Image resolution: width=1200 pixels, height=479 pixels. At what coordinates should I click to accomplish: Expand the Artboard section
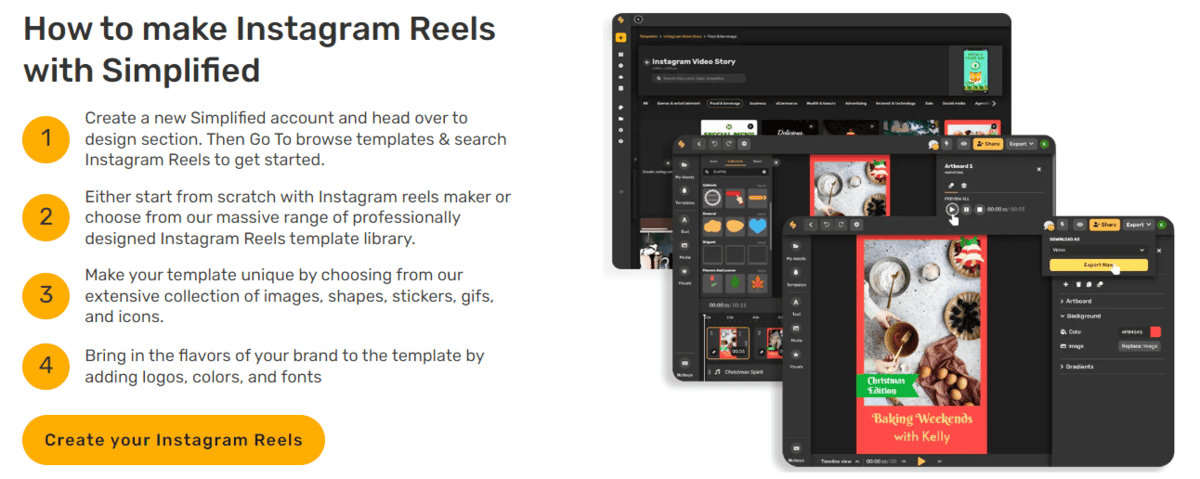coord(1078,301)
